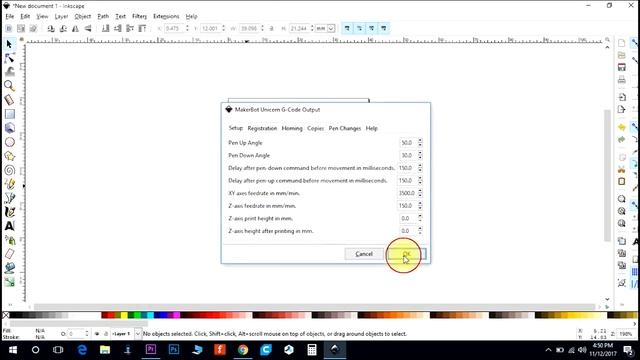Click the no-paint X swatch
Screen dimensions: 640x360
6,315
